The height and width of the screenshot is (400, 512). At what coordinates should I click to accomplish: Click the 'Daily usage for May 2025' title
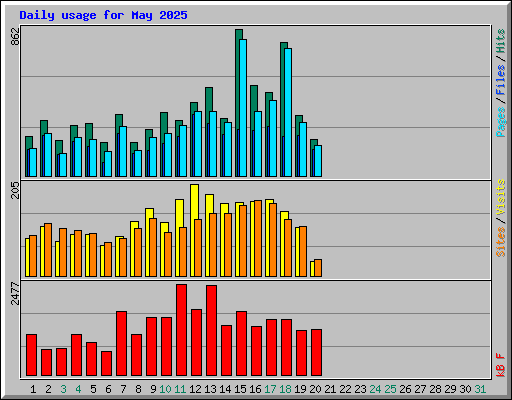click(x=103, y=15)
